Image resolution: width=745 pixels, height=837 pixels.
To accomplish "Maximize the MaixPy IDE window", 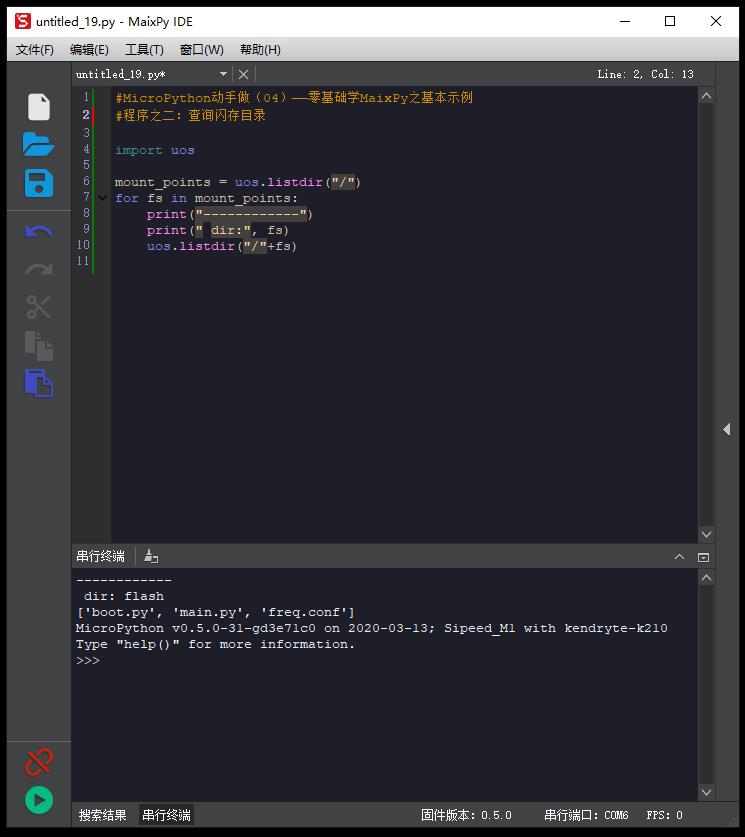I will [x=670, y=21].
